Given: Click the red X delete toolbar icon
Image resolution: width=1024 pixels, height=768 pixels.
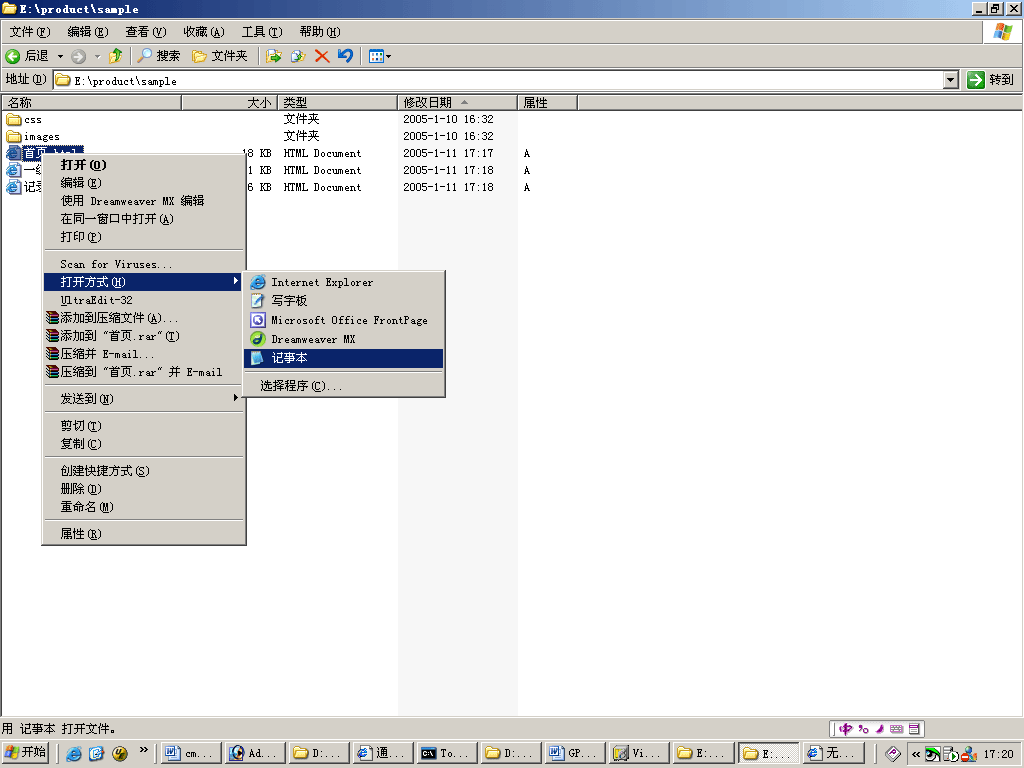Looking at the screenshot, I should point(323,56).
